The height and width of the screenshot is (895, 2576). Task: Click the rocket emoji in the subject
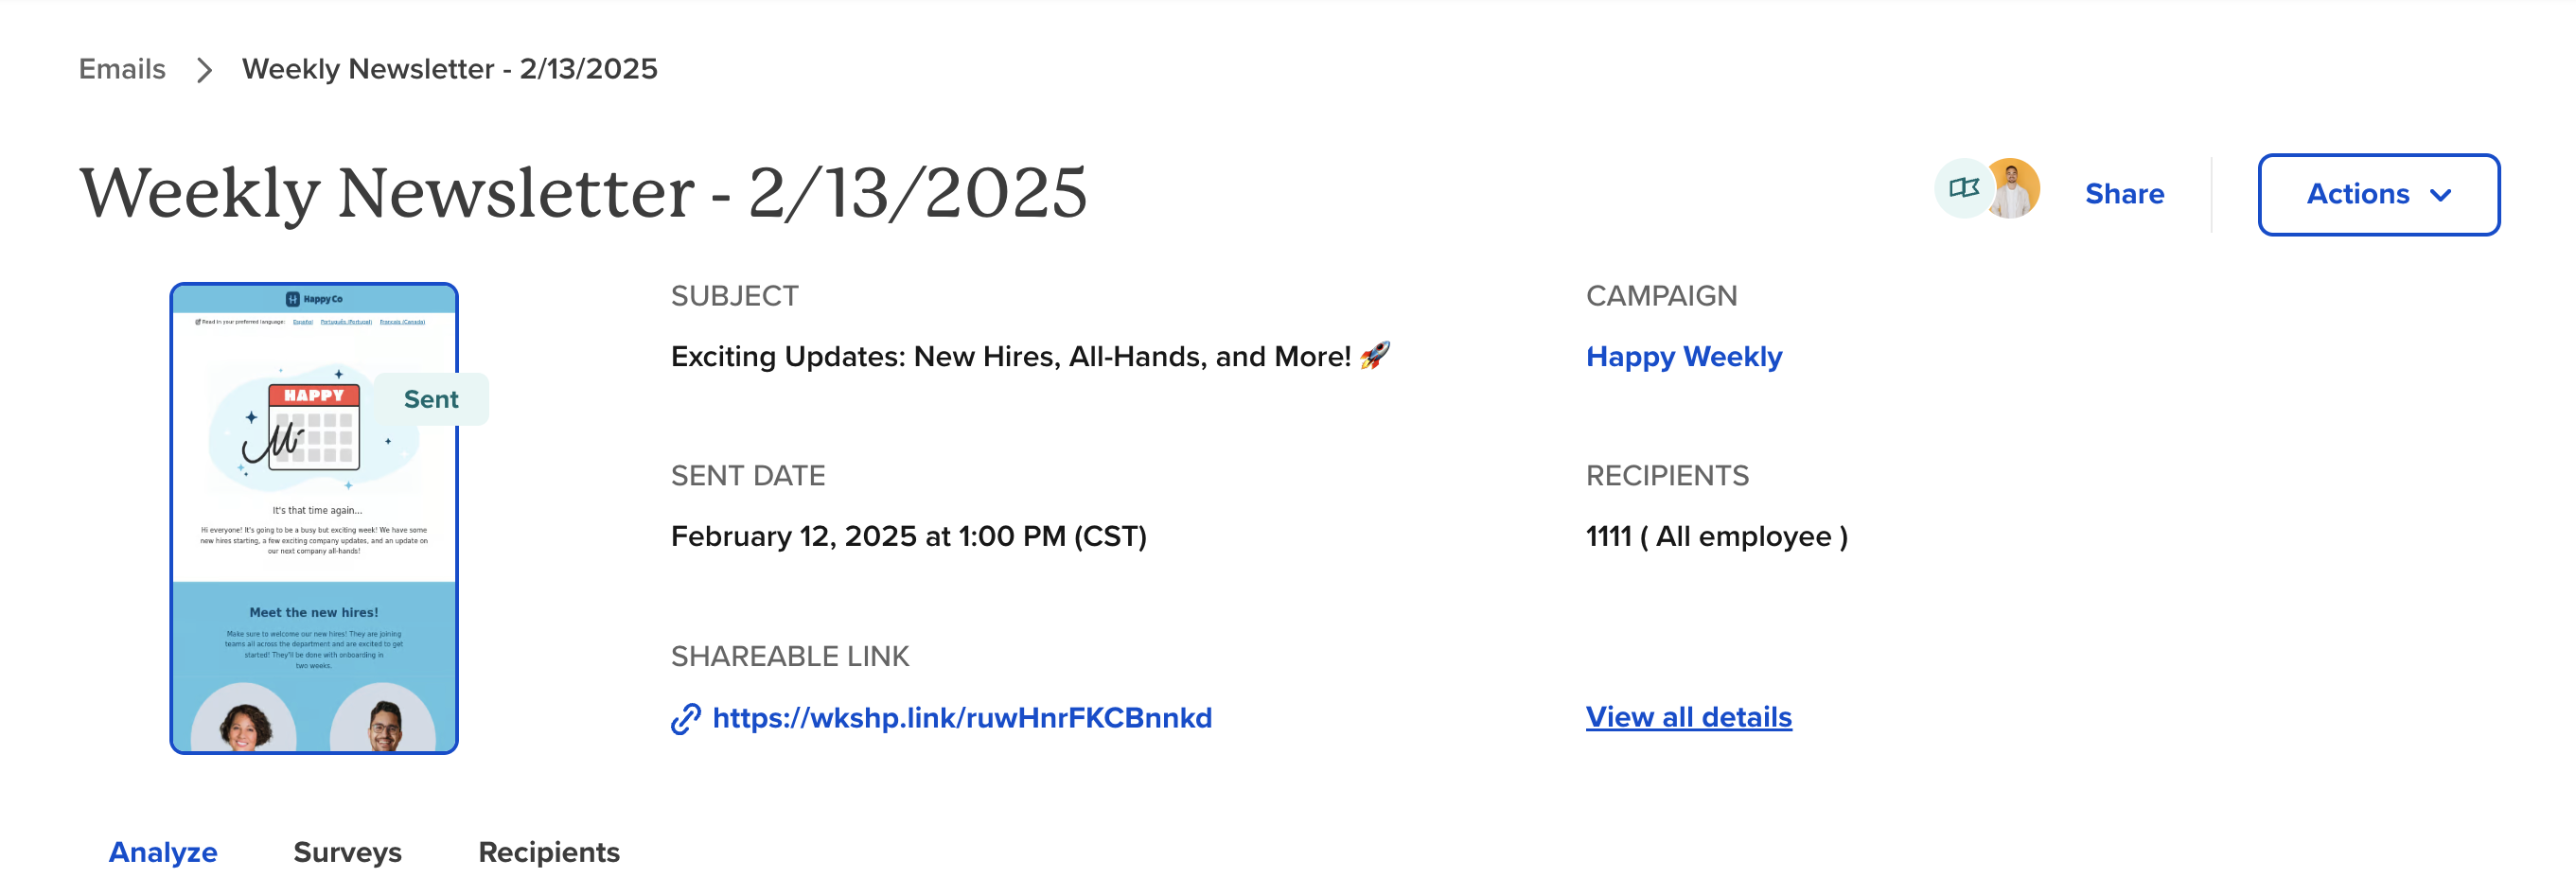tap(1375, 355)
